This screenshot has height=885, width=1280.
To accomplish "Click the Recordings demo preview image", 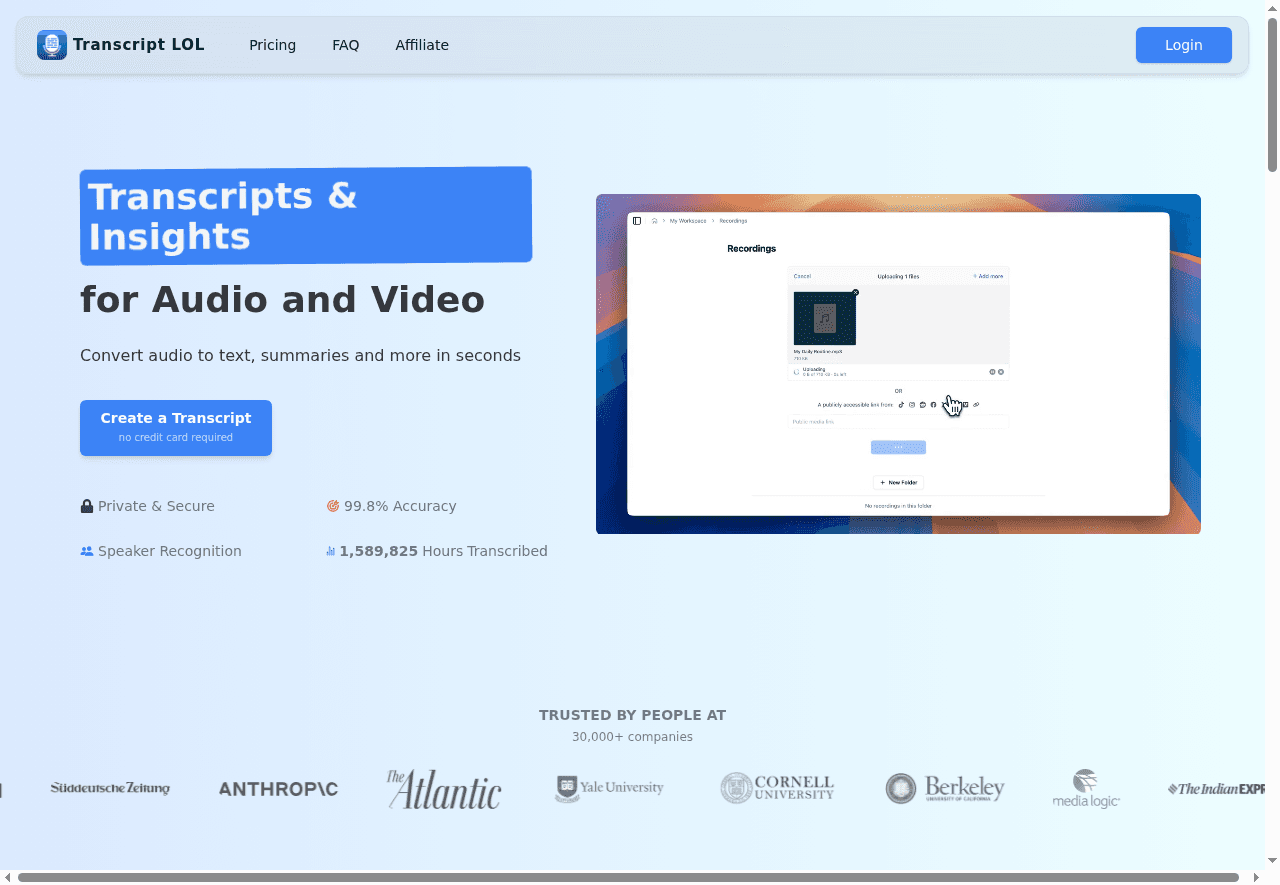I will 898,364.
